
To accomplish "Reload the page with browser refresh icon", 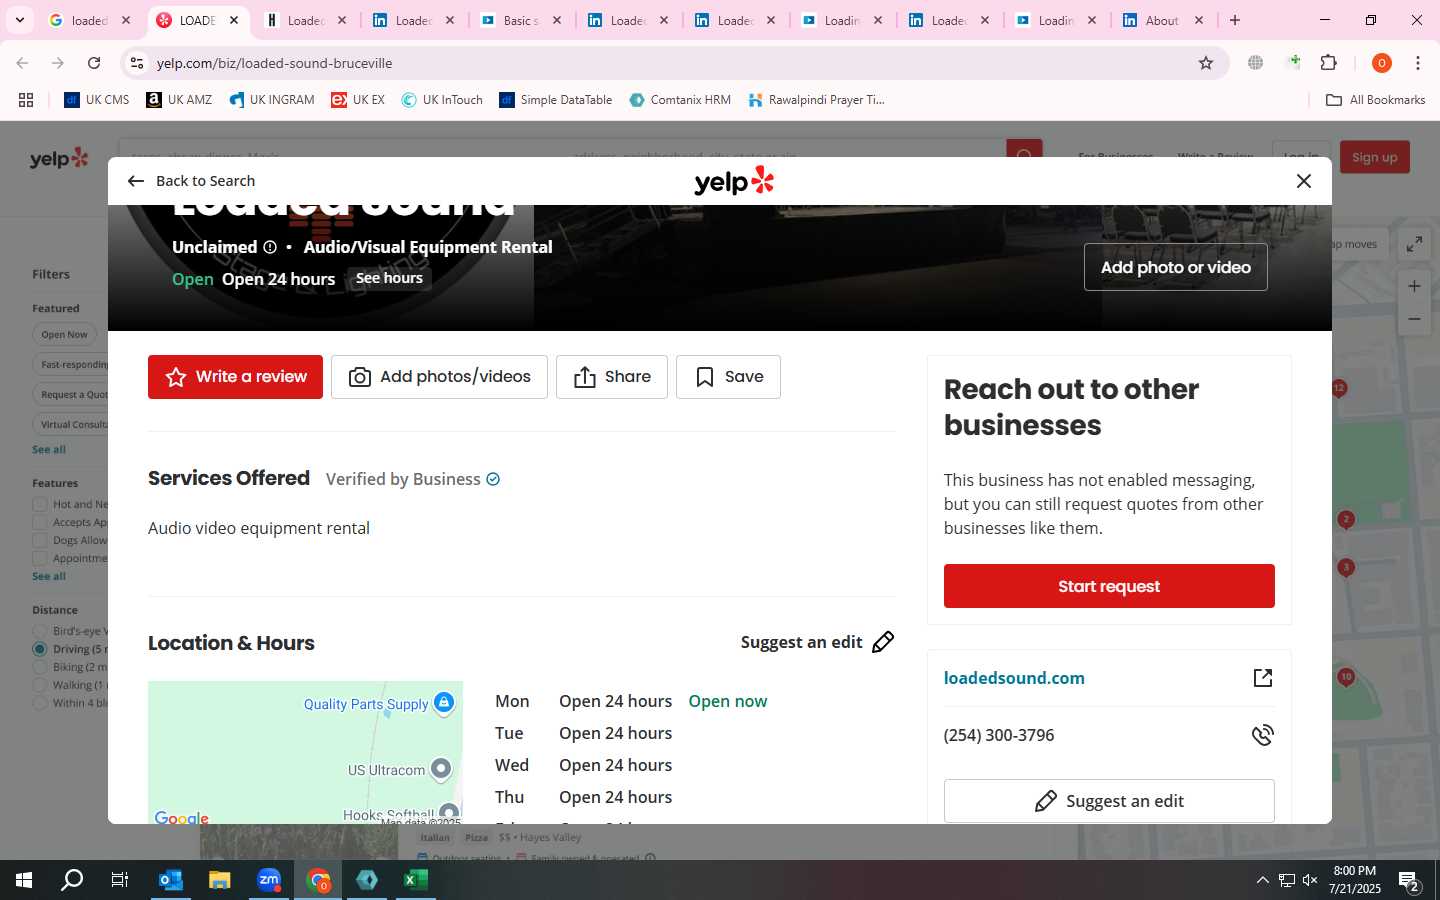I will point(94,63).
